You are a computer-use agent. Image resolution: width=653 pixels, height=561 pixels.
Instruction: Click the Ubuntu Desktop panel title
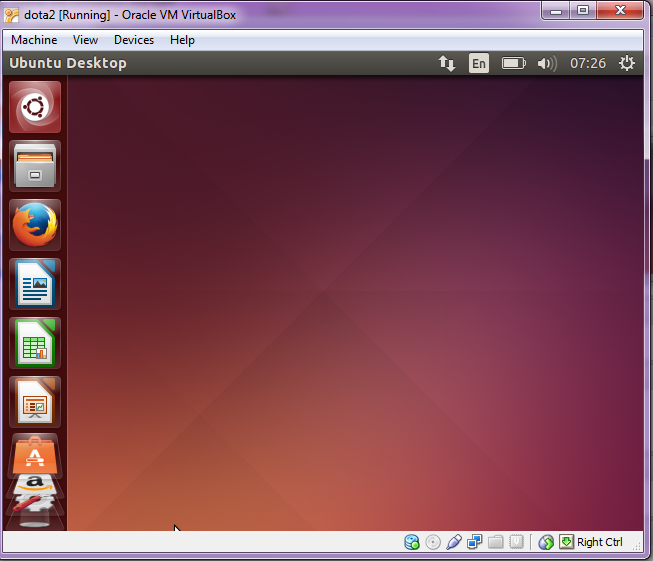click(68, 63)
